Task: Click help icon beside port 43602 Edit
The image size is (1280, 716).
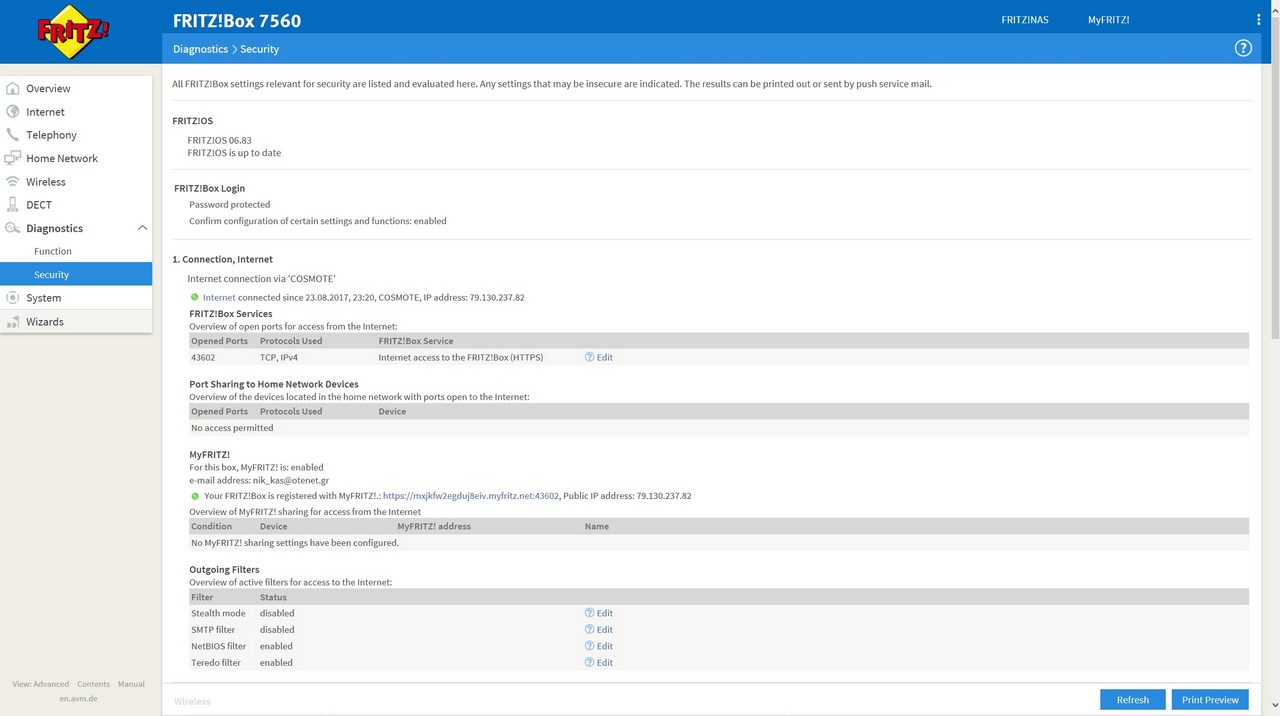Action: (x=590, y=357)
